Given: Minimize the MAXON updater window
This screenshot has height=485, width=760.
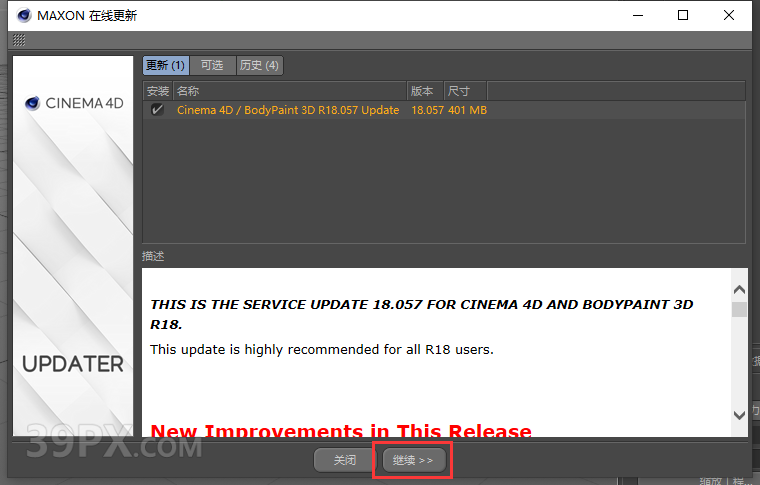Looking at the screenshot, I should point(636,15).
